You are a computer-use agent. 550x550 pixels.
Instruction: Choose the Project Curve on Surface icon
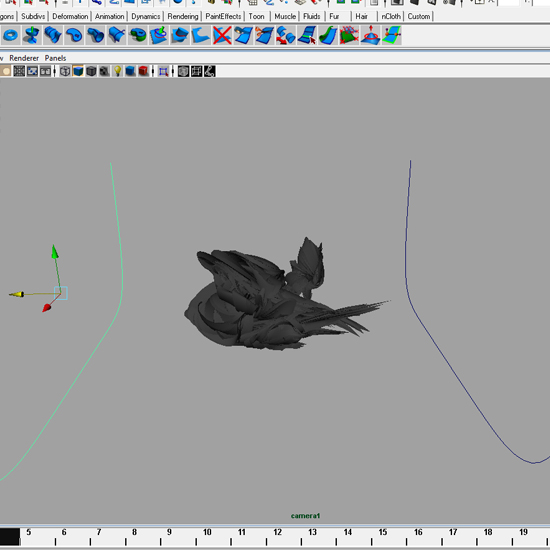159,35
